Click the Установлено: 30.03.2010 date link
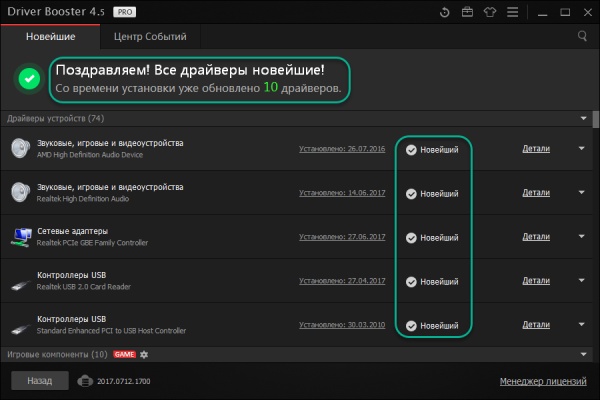 342,325
